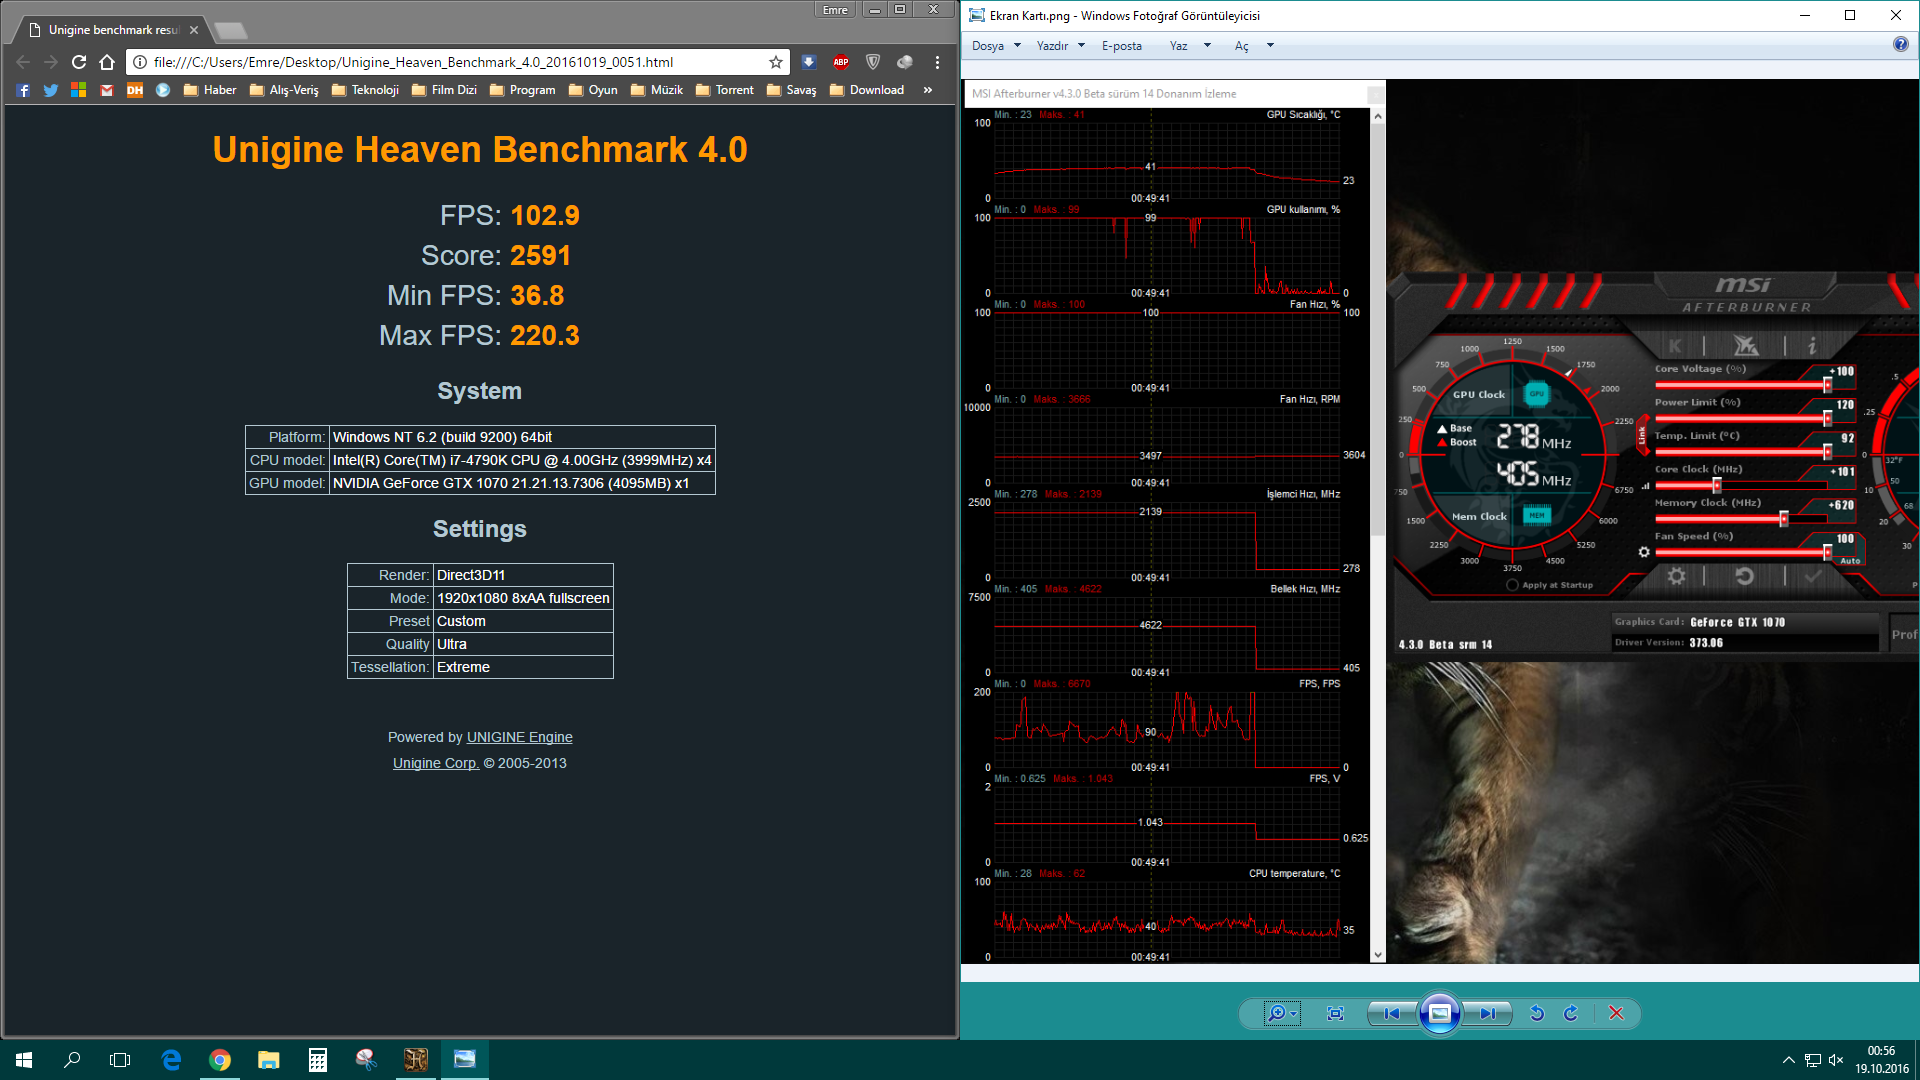The image size is (1920, 1080).
Task: Open Chrome's three-dot menu
Action: [x=937, y=62]
